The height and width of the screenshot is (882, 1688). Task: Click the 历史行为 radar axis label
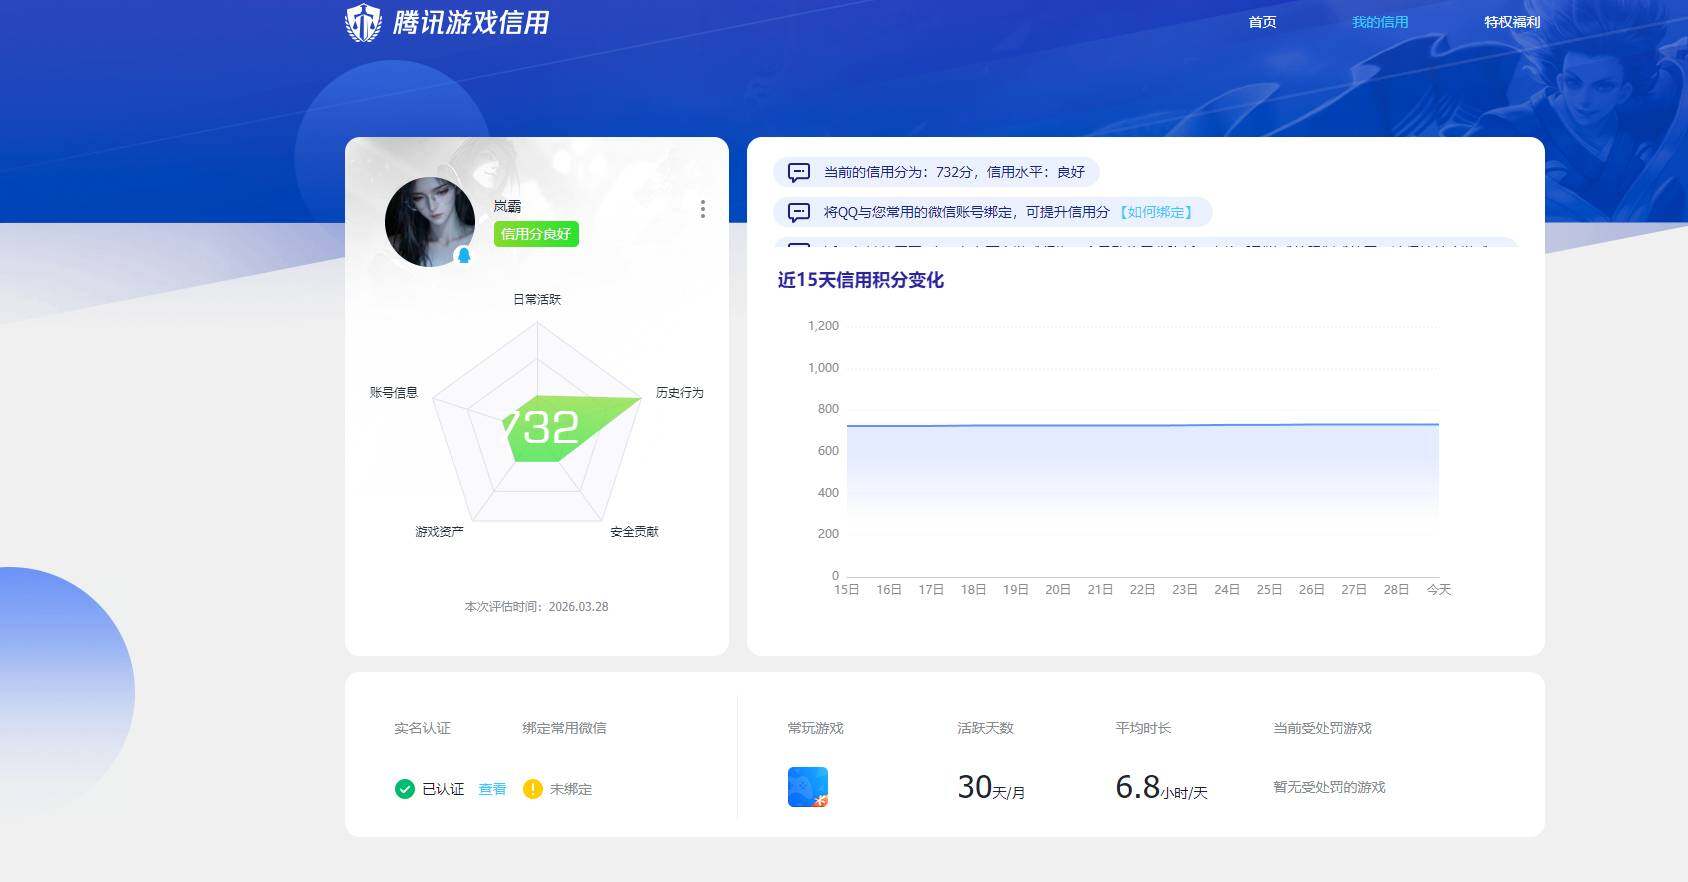[680, 392]
